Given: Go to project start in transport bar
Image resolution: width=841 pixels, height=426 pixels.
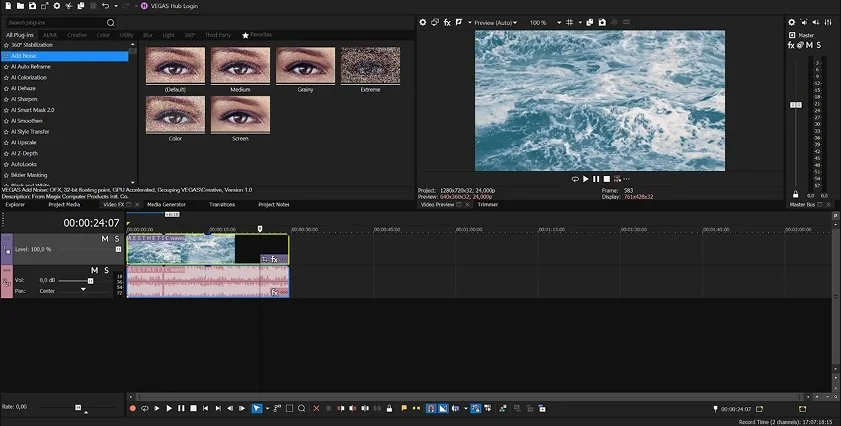Looking at the screenshot, I should pyautogui.click(x=205, y=408).
